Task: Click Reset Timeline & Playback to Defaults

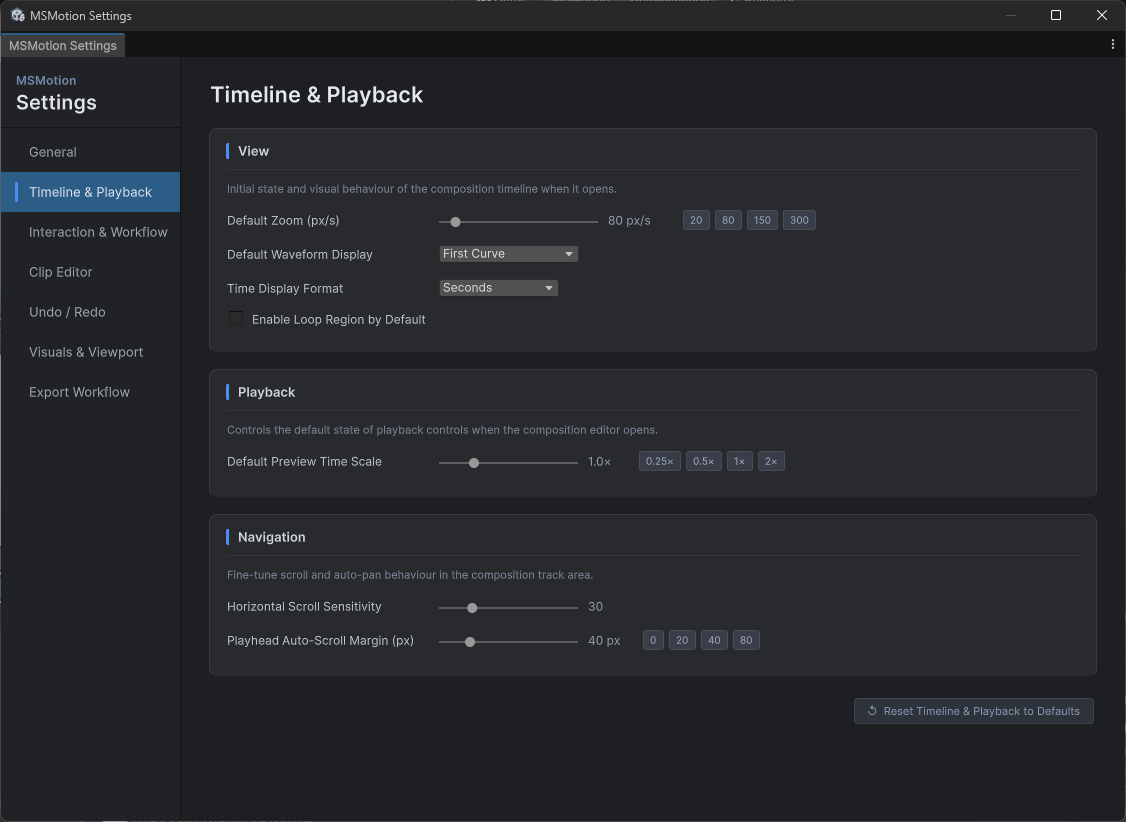Action: tap(973, 711)
